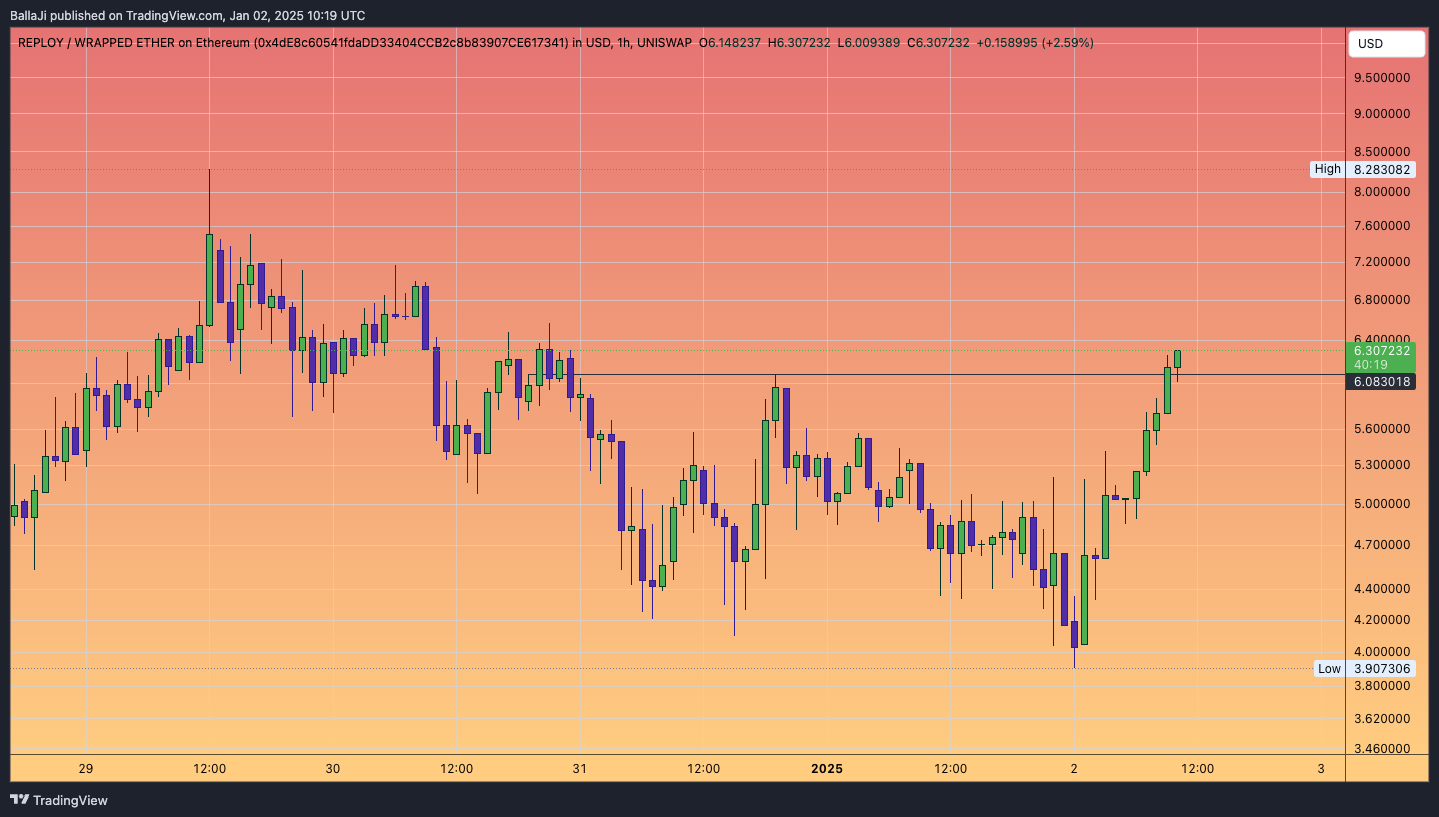Click the 9.000000 price axis label
Viewport: 1439px width, 817px height.
coord(1382,114)
